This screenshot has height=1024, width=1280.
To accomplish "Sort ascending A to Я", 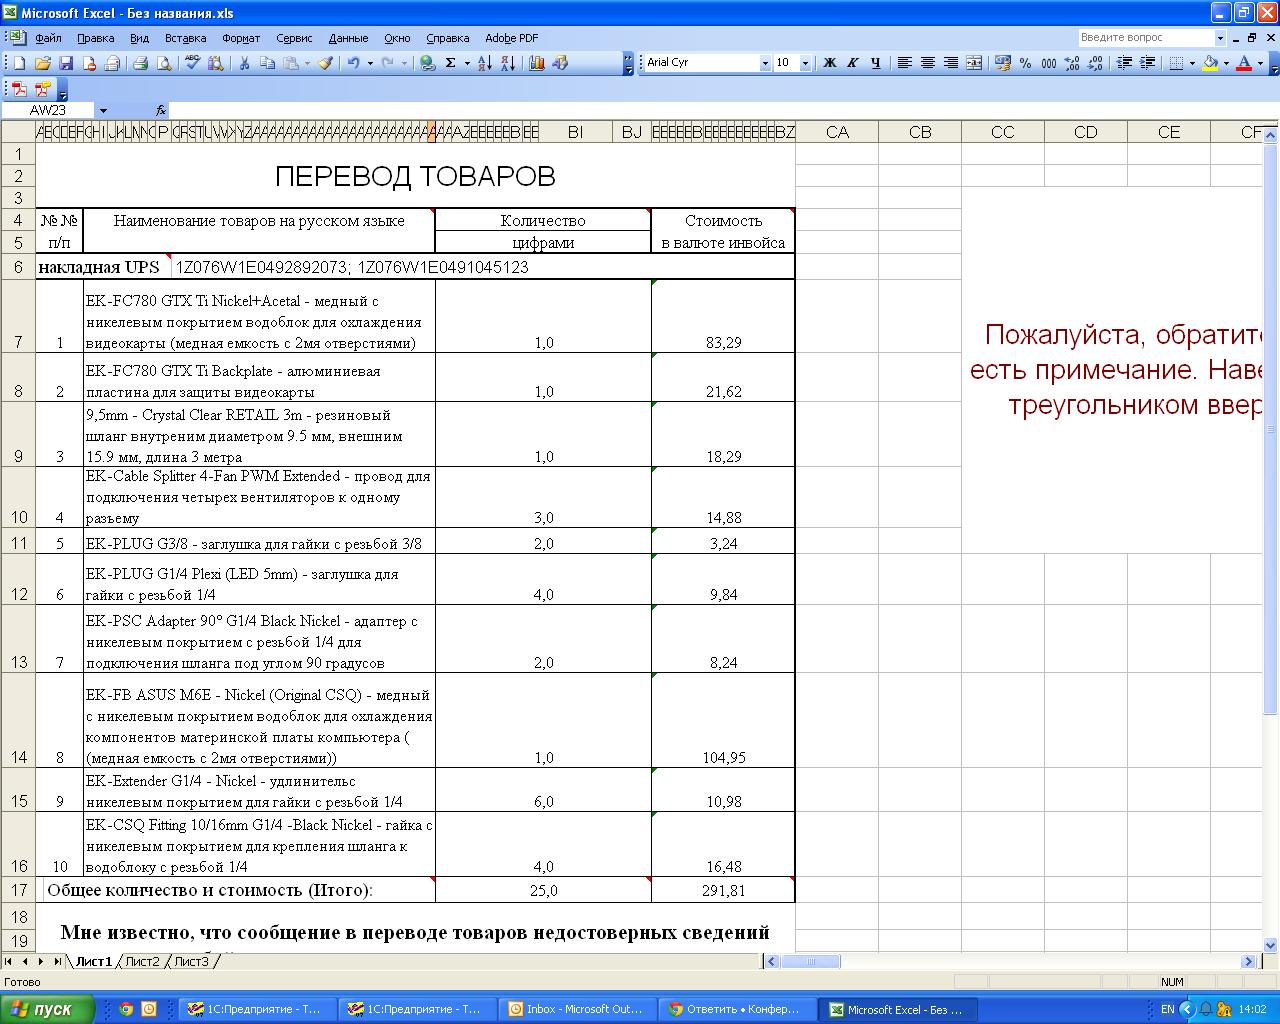I will pos(485,63).
